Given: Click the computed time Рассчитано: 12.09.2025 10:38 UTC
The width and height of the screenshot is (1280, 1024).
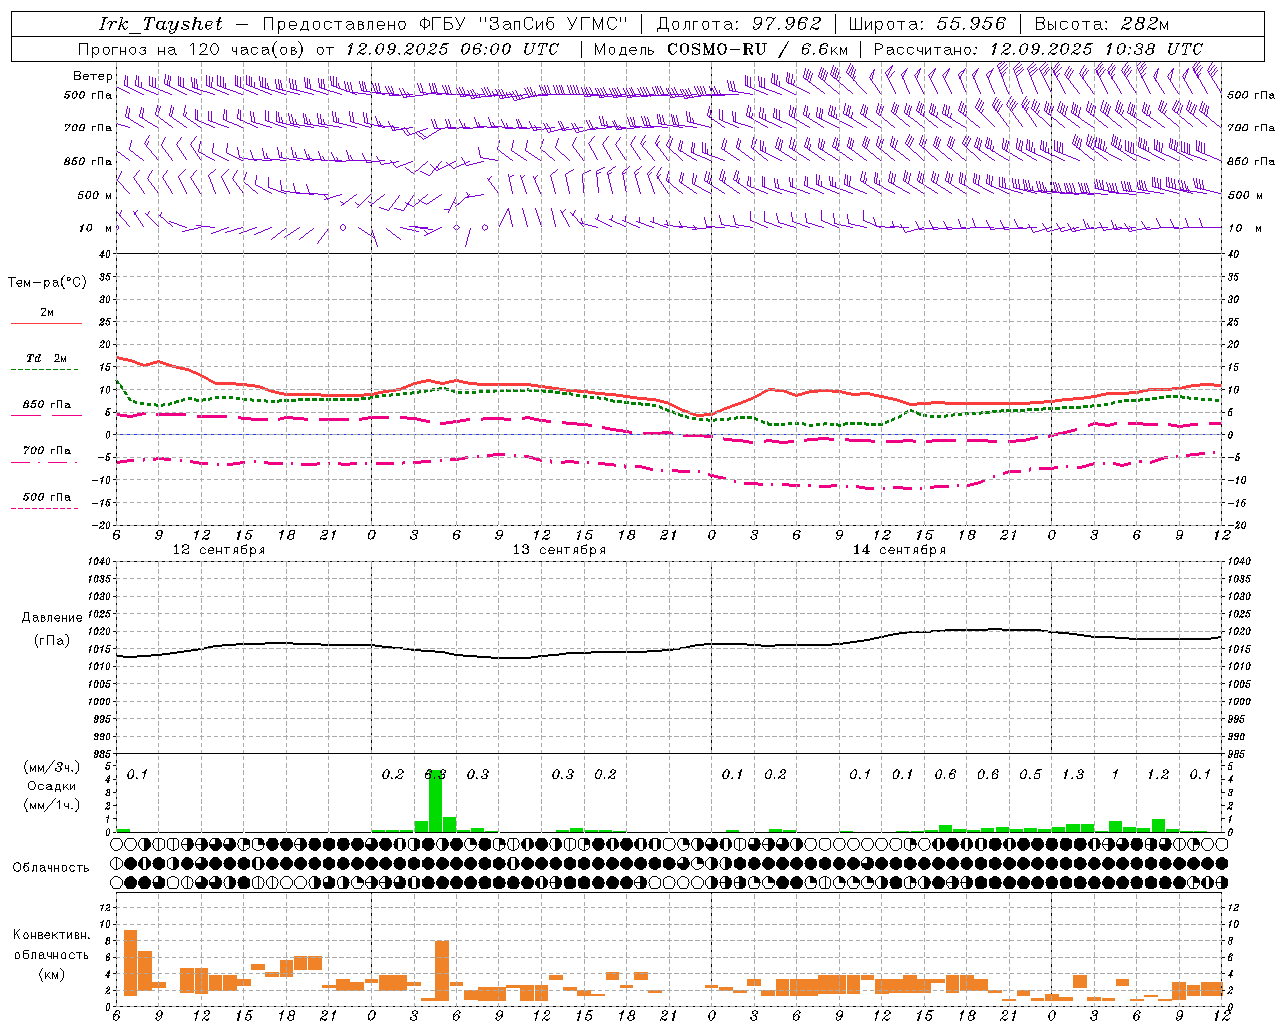Looking at the screenshot, I should pos(1038,49).
